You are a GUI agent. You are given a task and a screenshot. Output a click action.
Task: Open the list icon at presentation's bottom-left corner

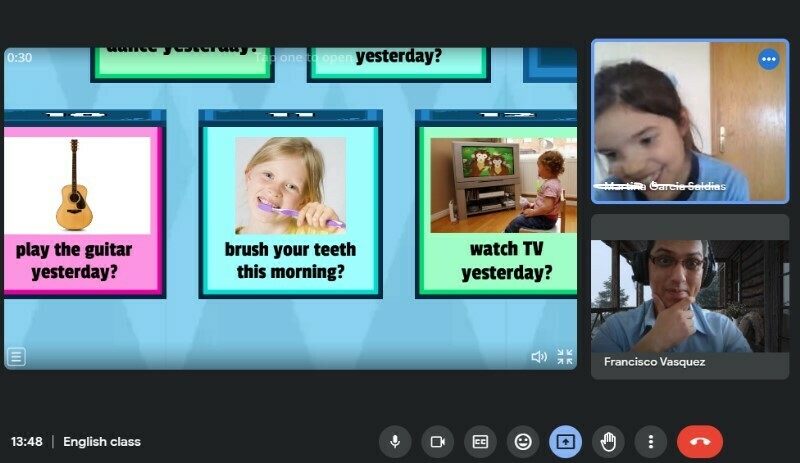pos(16,356)
